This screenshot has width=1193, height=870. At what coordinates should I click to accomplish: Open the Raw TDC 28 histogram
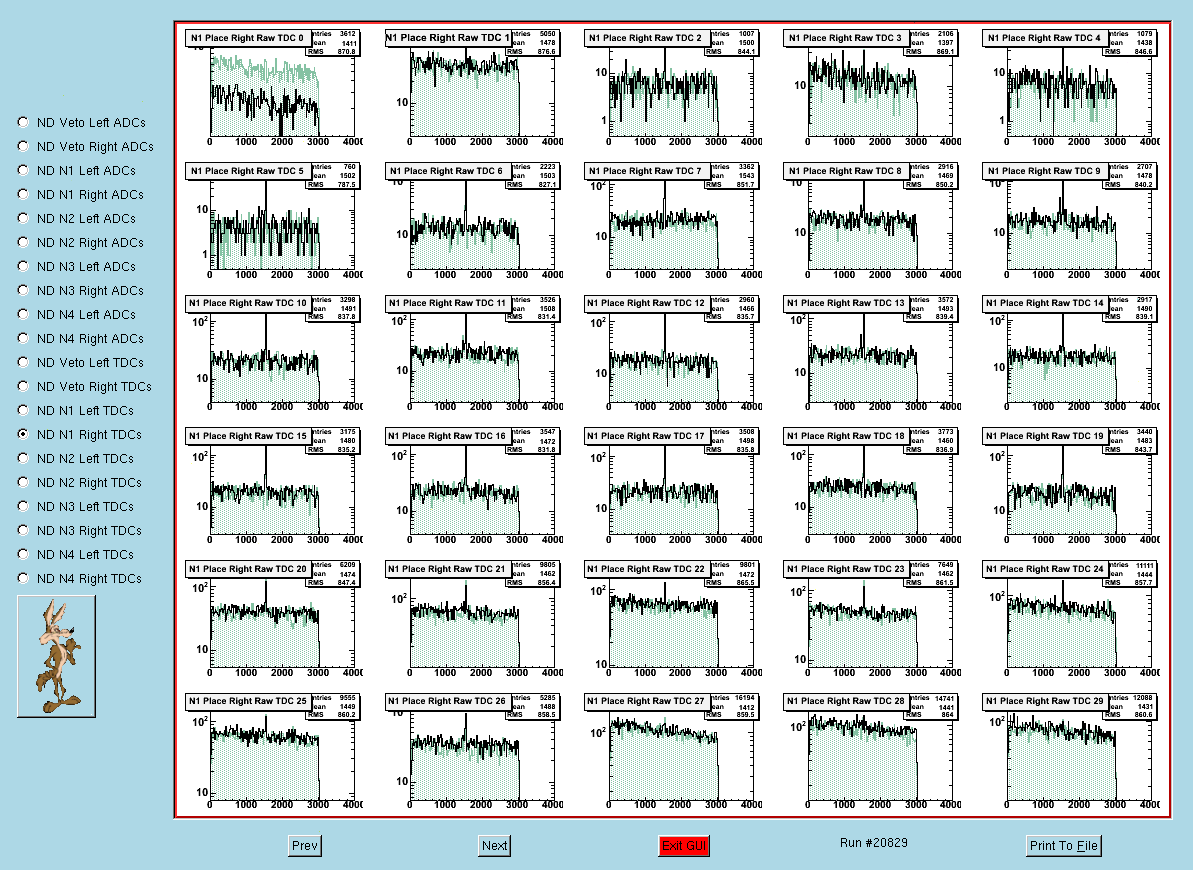(x=872, y=751)
